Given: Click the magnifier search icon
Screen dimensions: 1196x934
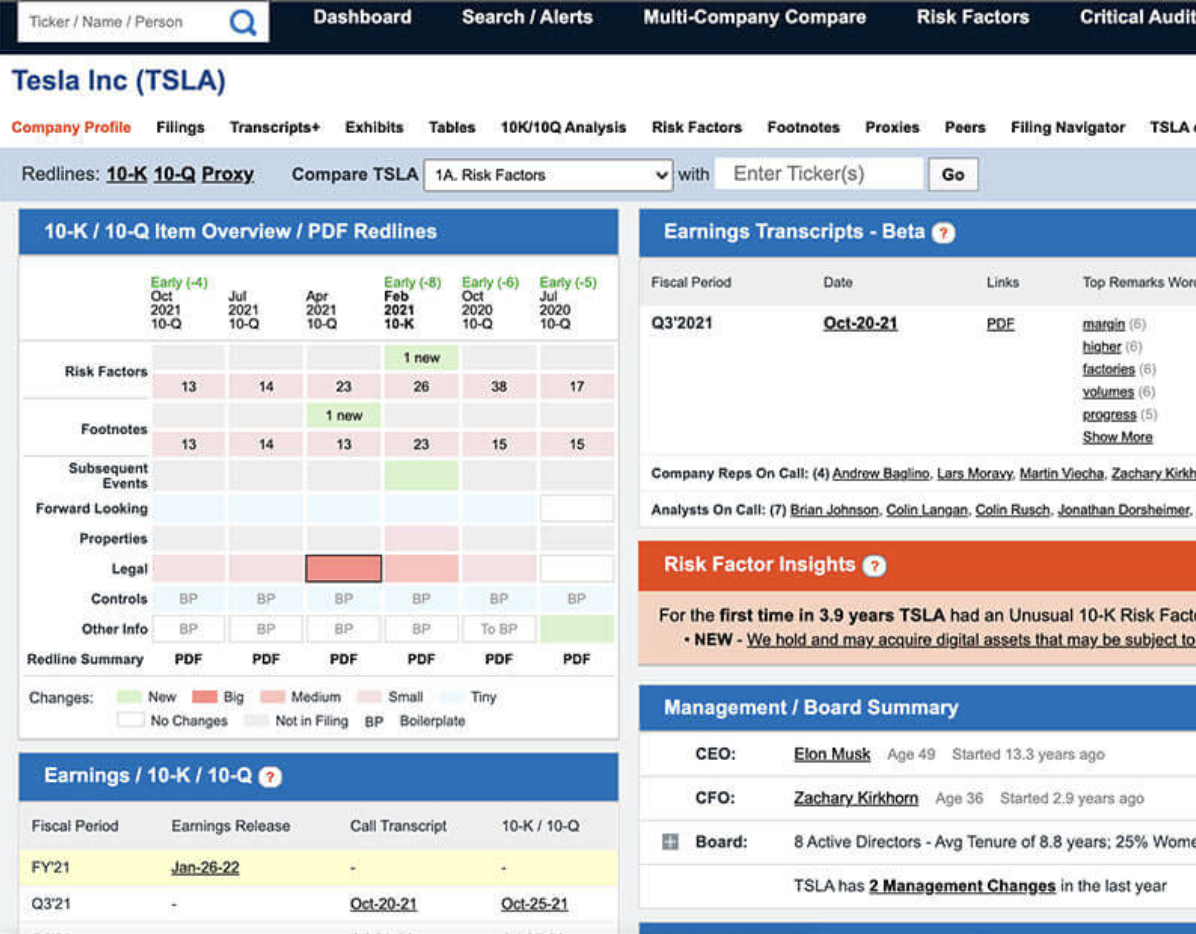Looking at the screenshot, I should [x=243, y=22].
